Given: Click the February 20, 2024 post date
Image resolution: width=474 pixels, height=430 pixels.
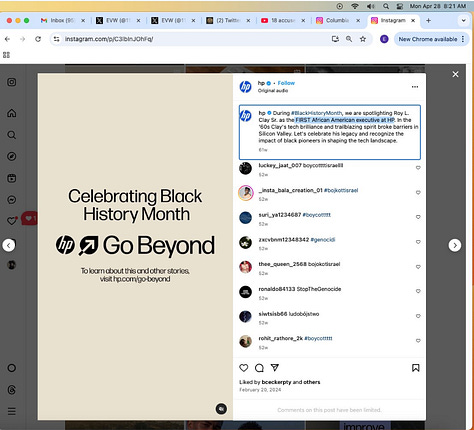Looking at the screenshot, I should (260, 389).
